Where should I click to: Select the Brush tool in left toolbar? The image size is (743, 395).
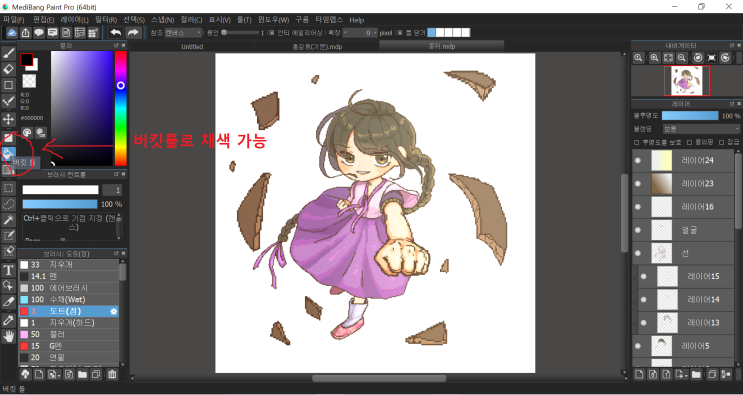pos(8,54)
